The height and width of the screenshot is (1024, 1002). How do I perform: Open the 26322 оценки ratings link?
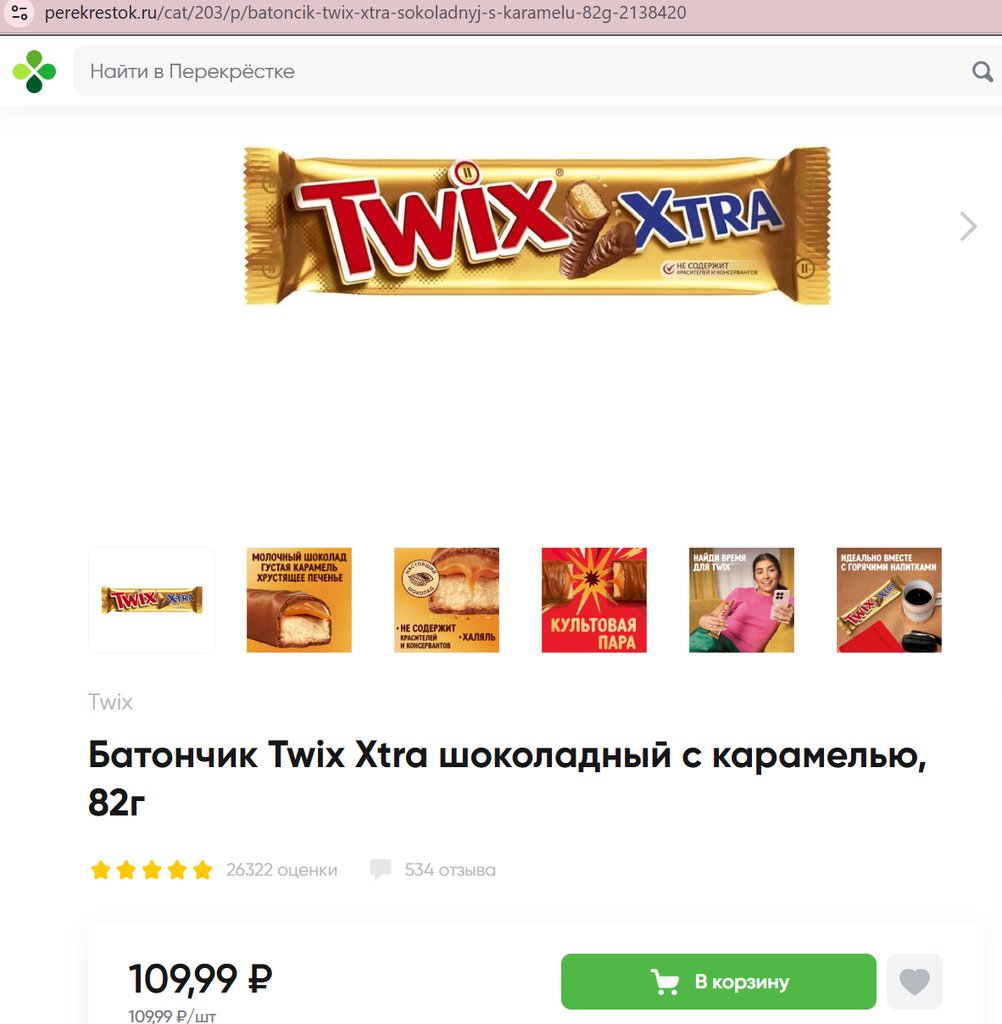tap(282, 870)
